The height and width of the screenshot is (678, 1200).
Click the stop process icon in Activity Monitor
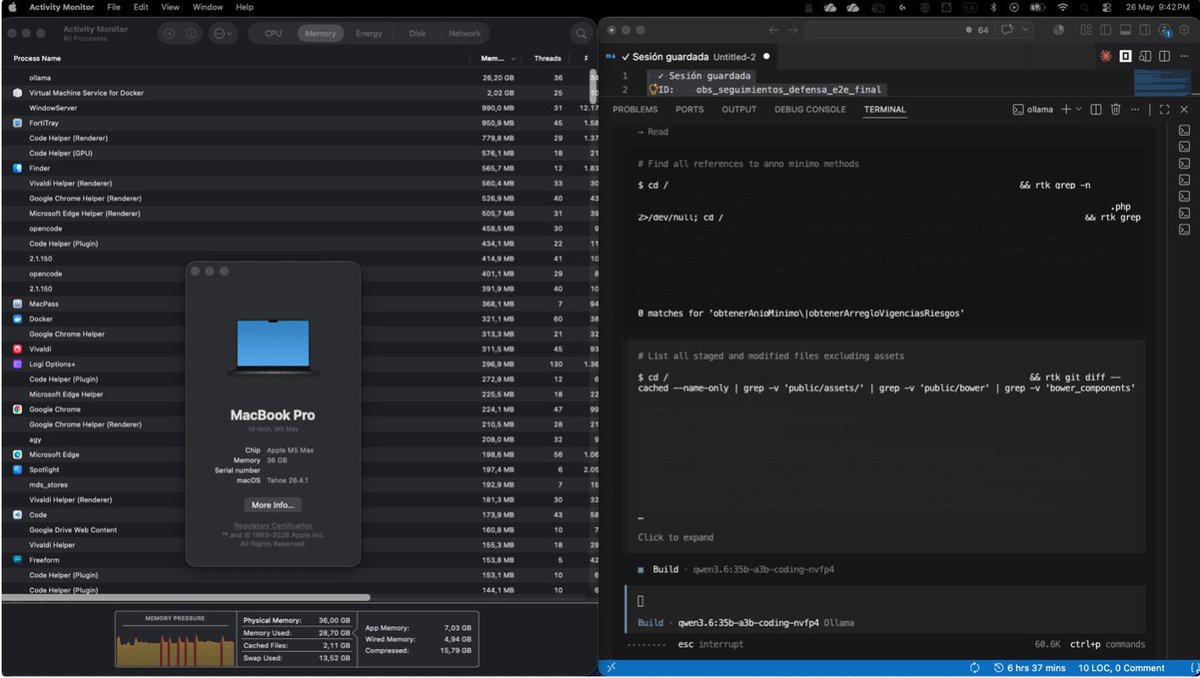(x=168, y=33)
